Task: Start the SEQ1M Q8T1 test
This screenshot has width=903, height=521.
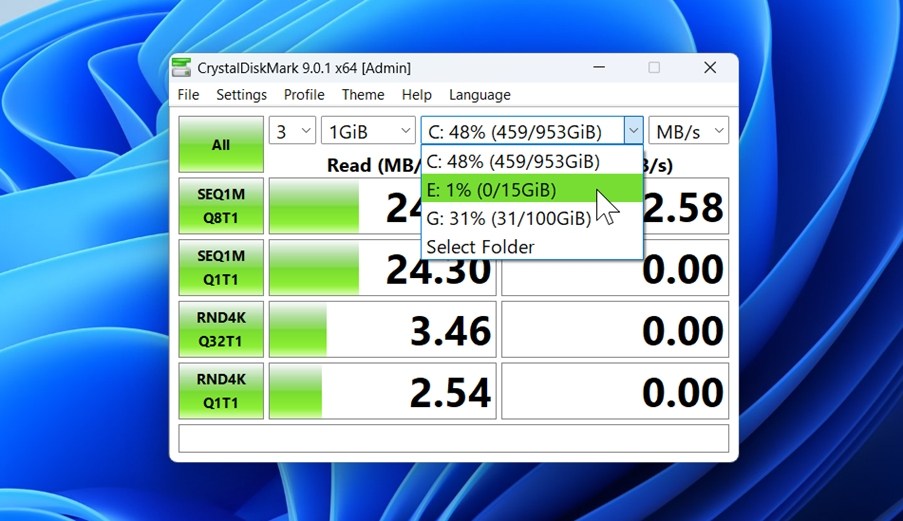Action: pos(221,208)
